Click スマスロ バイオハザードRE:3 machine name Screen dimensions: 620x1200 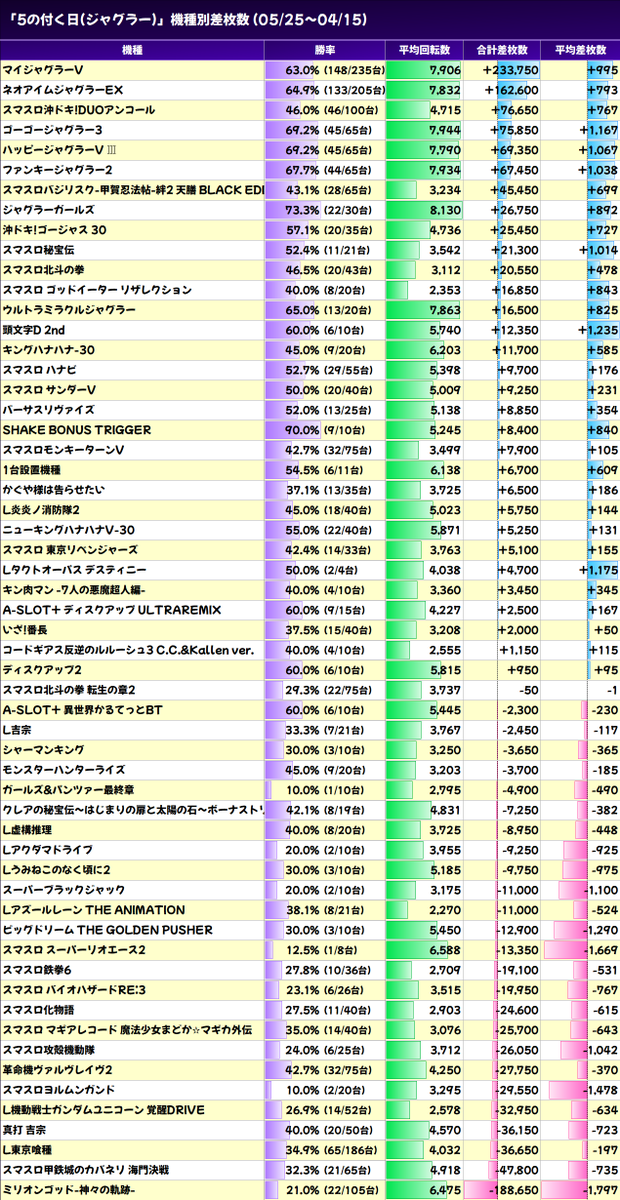[75, 990]
